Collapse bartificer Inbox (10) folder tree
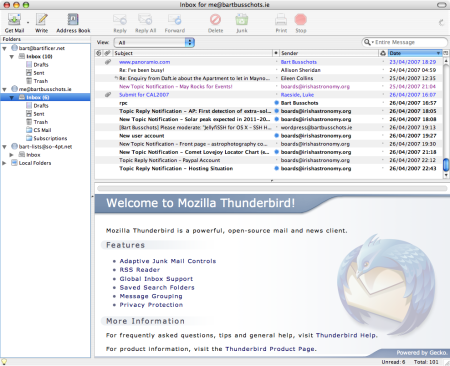Image resolution: width=450 pixels, height=366 pixels. pos(12,57)
